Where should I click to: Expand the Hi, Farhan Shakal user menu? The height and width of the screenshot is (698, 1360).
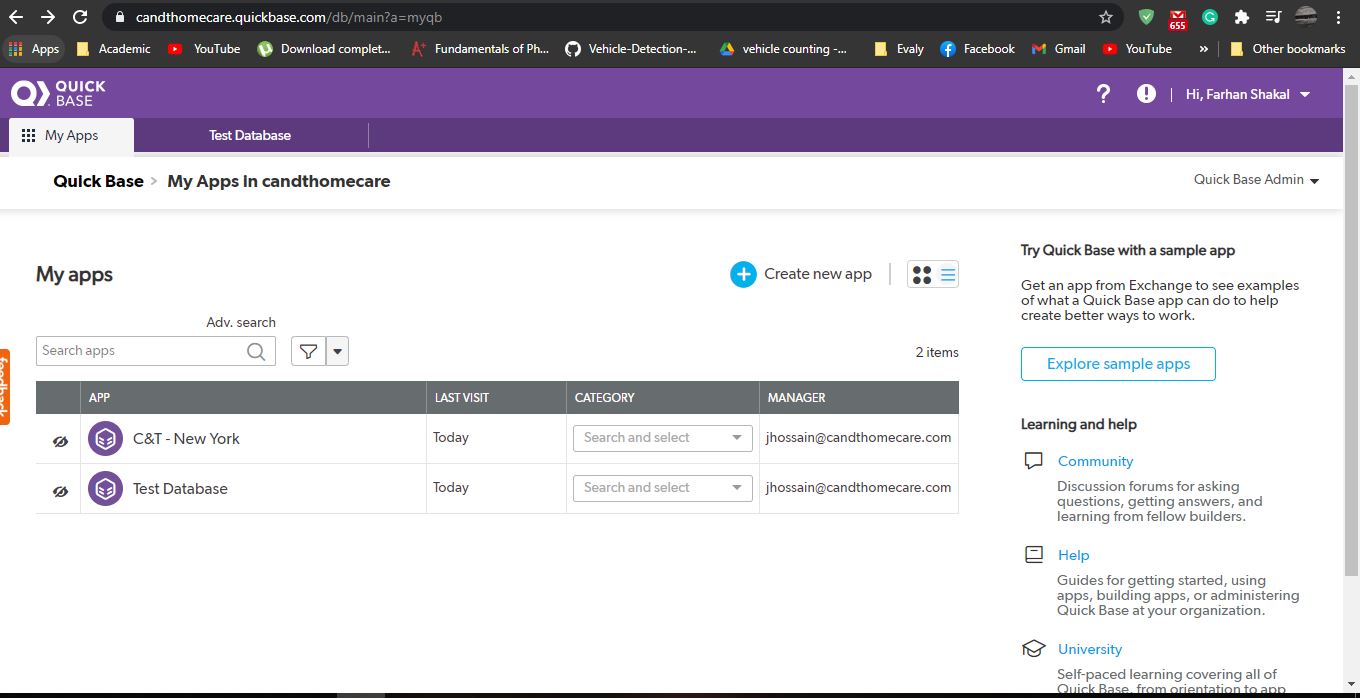[1248, 94]
